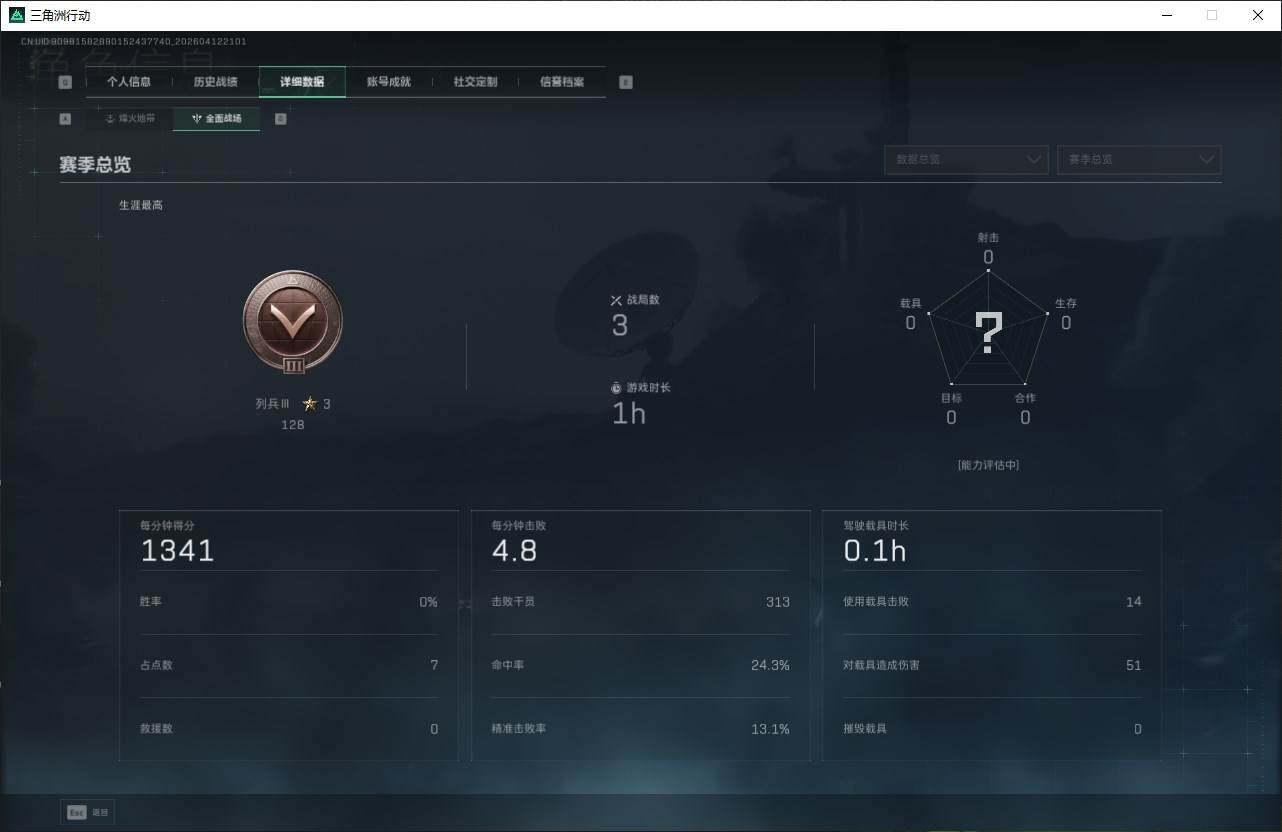Click the 射击 radar axis label
This screenshot has height=832, width=1282.
[988, 238]
